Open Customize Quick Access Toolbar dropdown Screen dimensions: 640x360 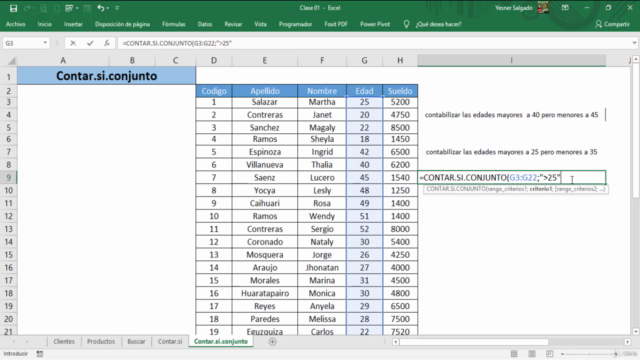tap(117, 8)
